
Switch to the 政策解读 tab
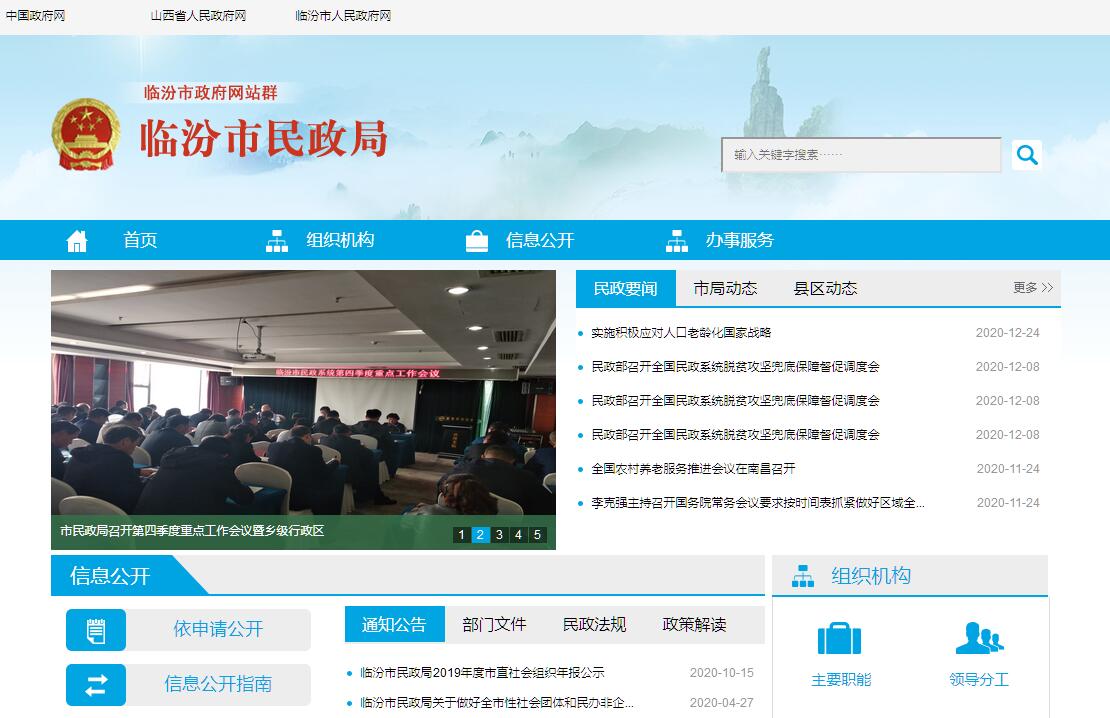point(694,625)
